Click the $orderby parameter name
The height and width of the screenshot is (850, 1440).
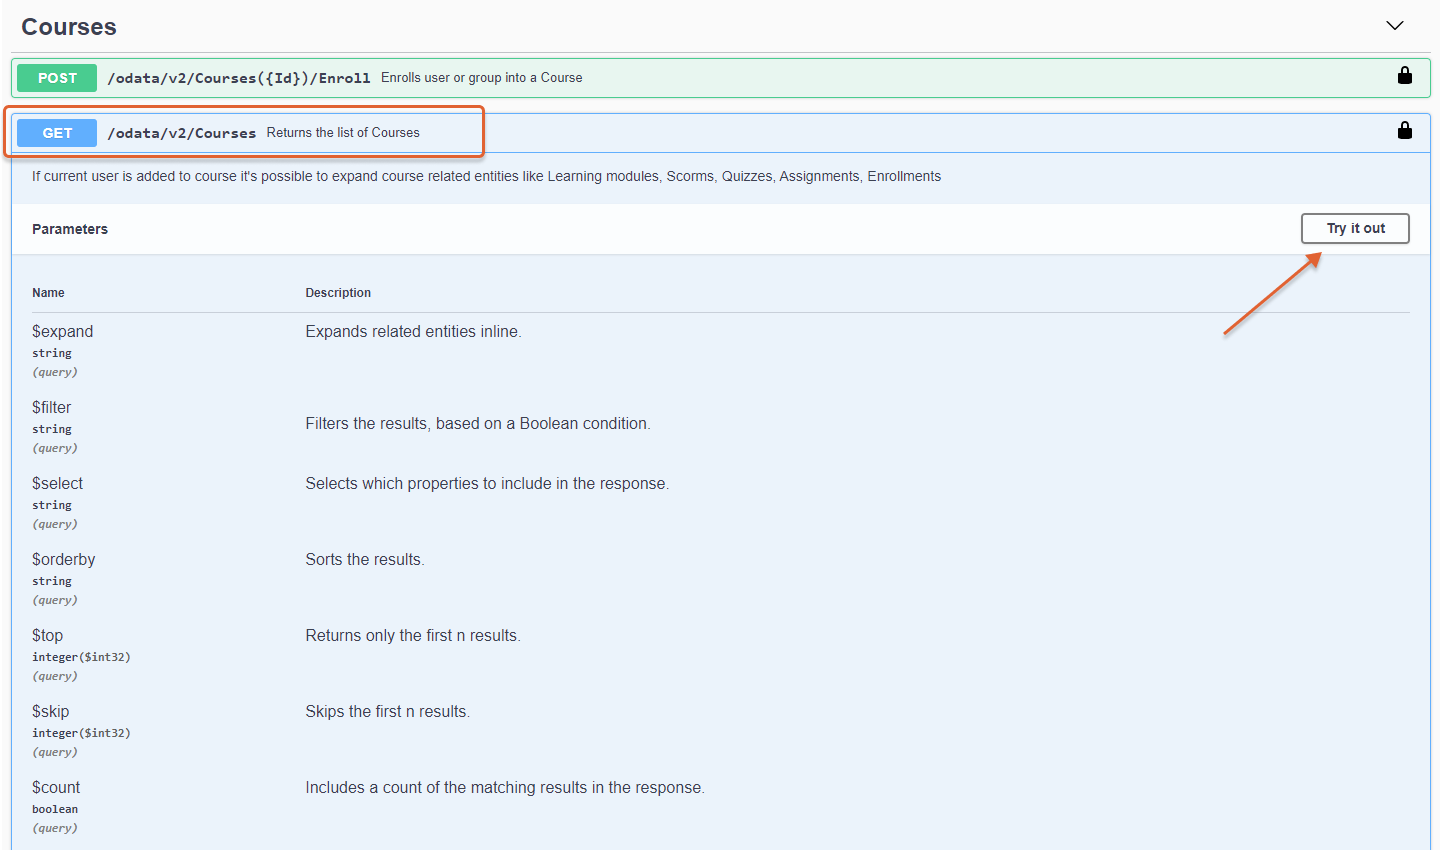pyautogui.click(x=63, y=560)
